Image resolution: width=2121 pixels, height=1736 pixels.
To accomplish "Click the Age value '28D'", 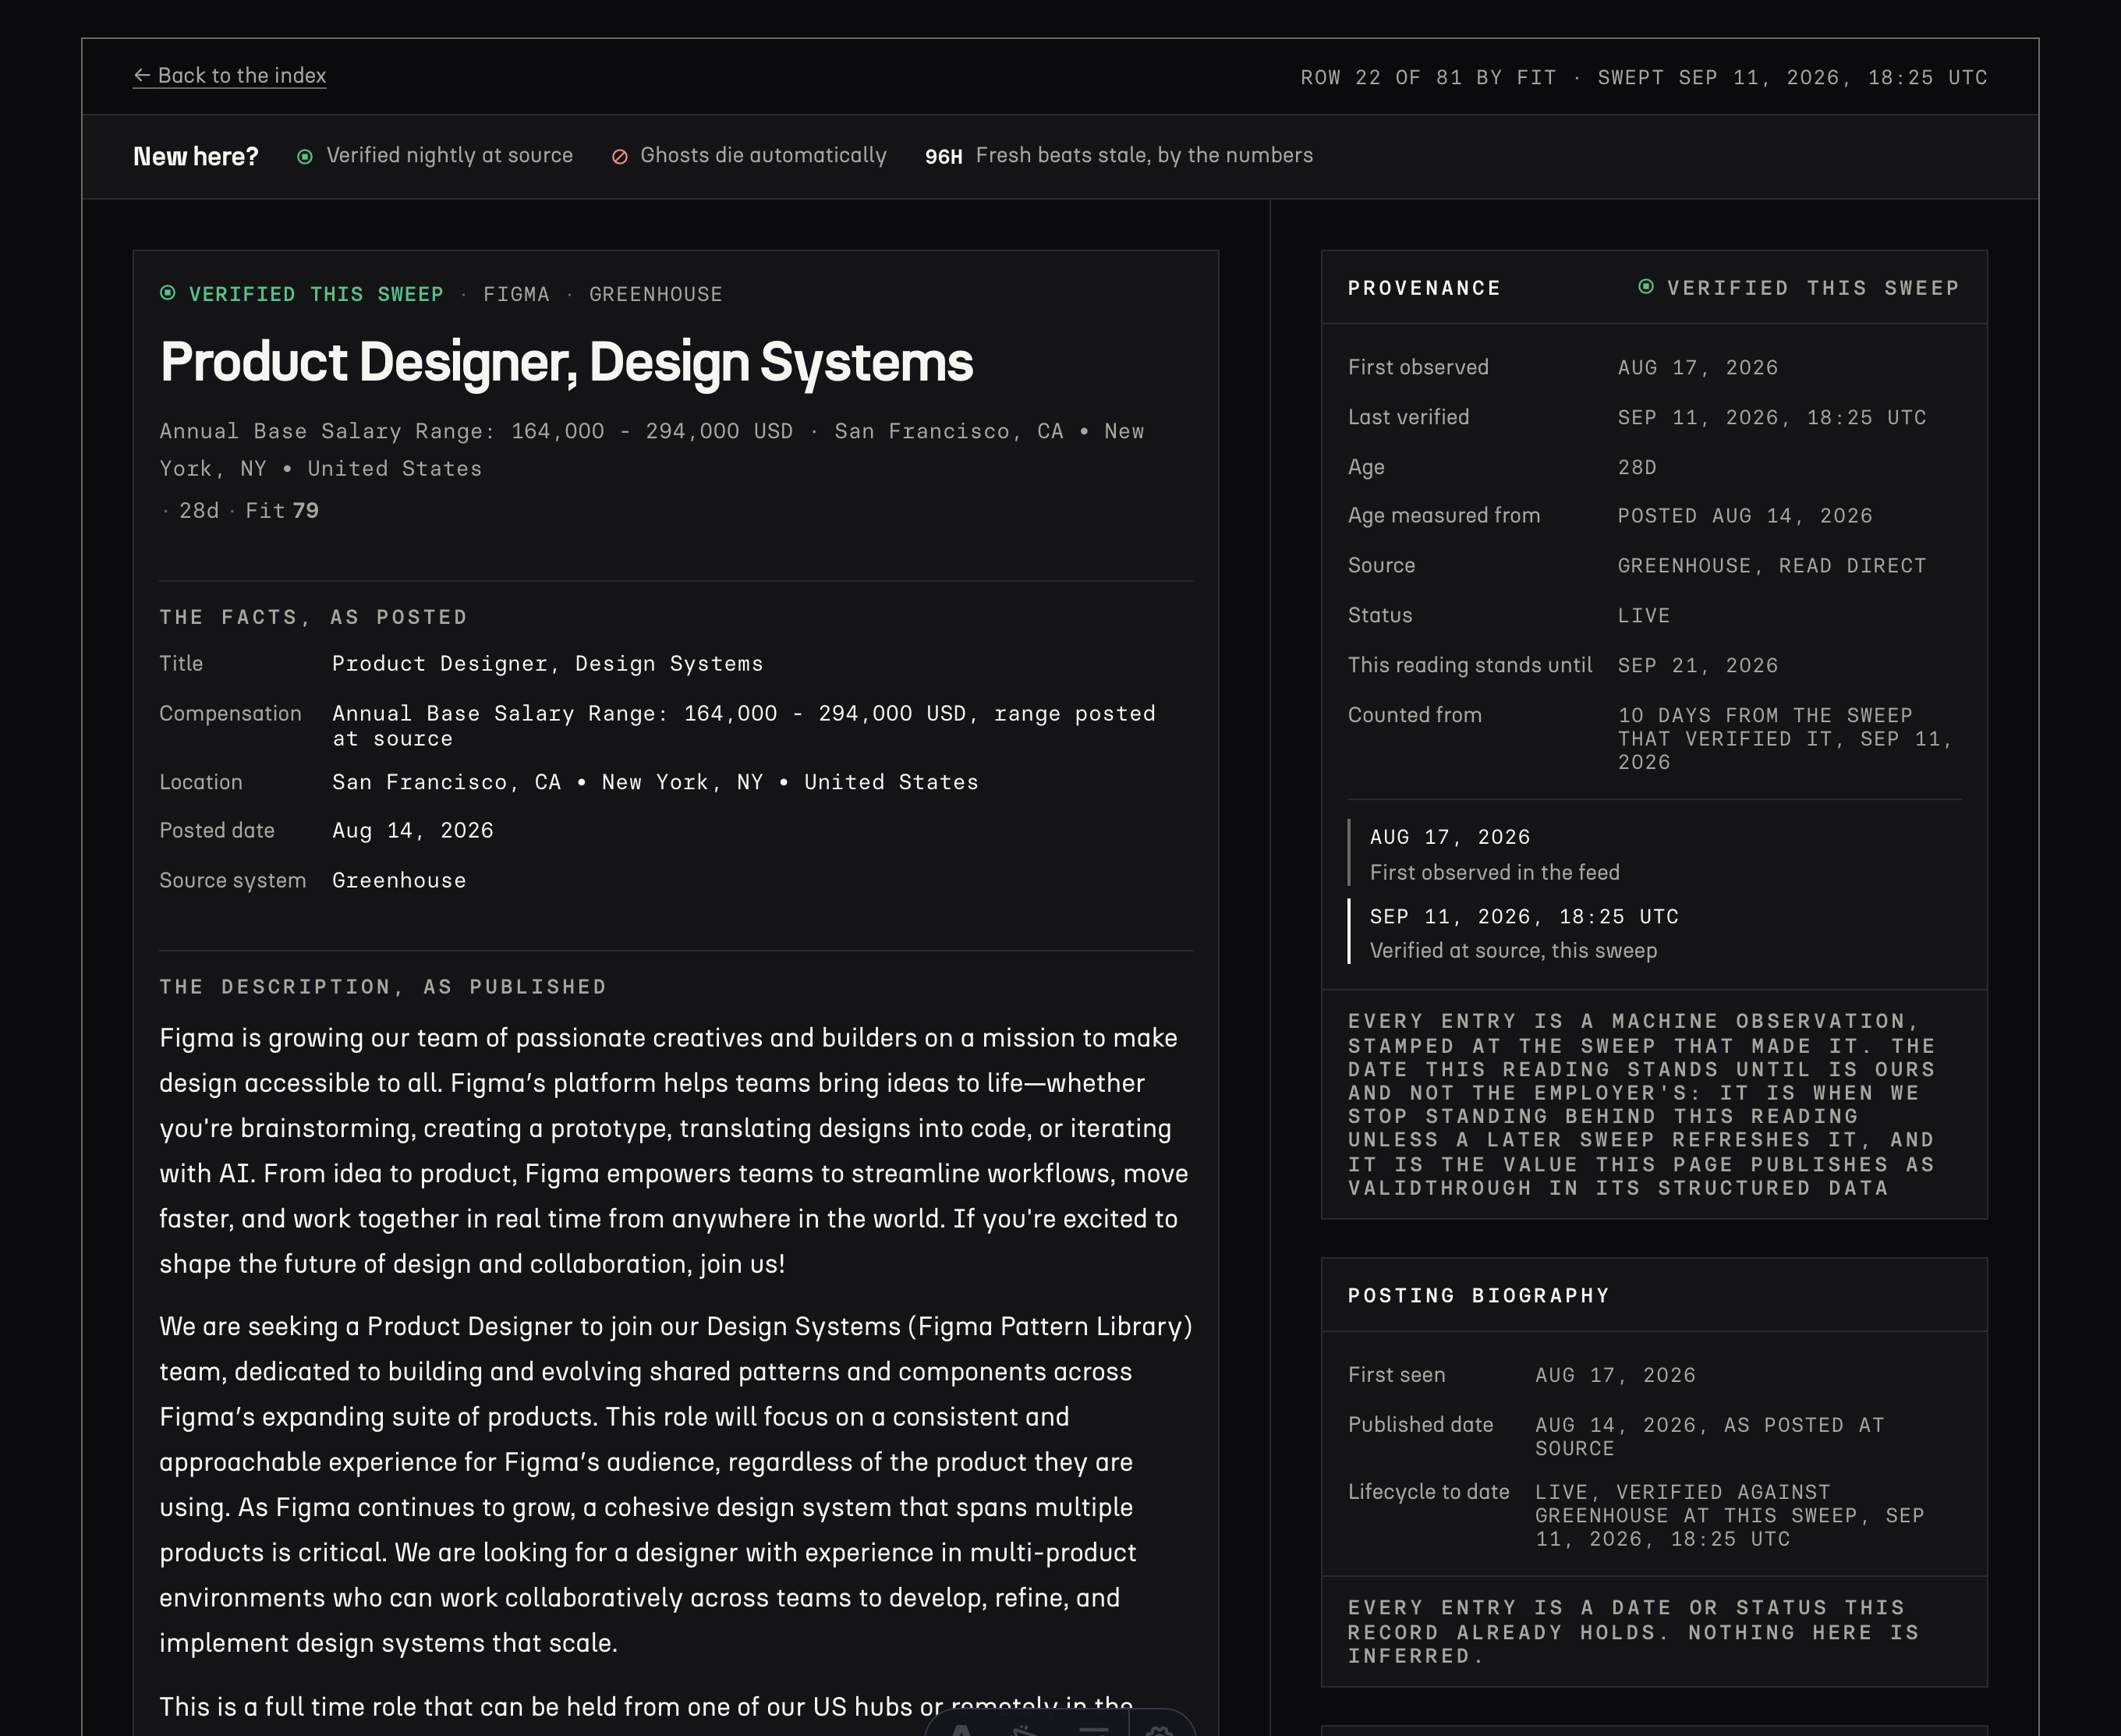I will coord(1637,468).
